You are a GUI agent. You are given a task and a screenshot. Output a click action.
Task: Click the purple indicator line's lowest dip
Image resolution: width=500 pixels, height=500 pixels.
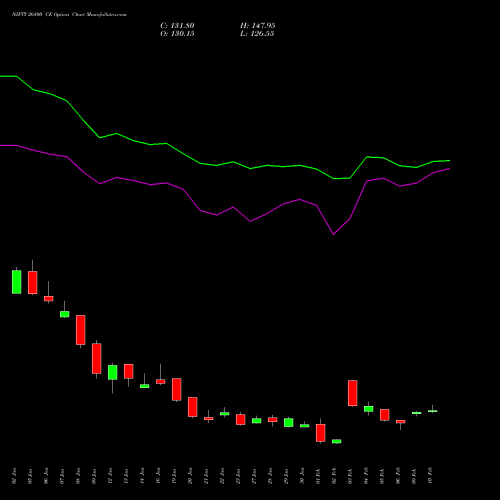coord(333,234)
